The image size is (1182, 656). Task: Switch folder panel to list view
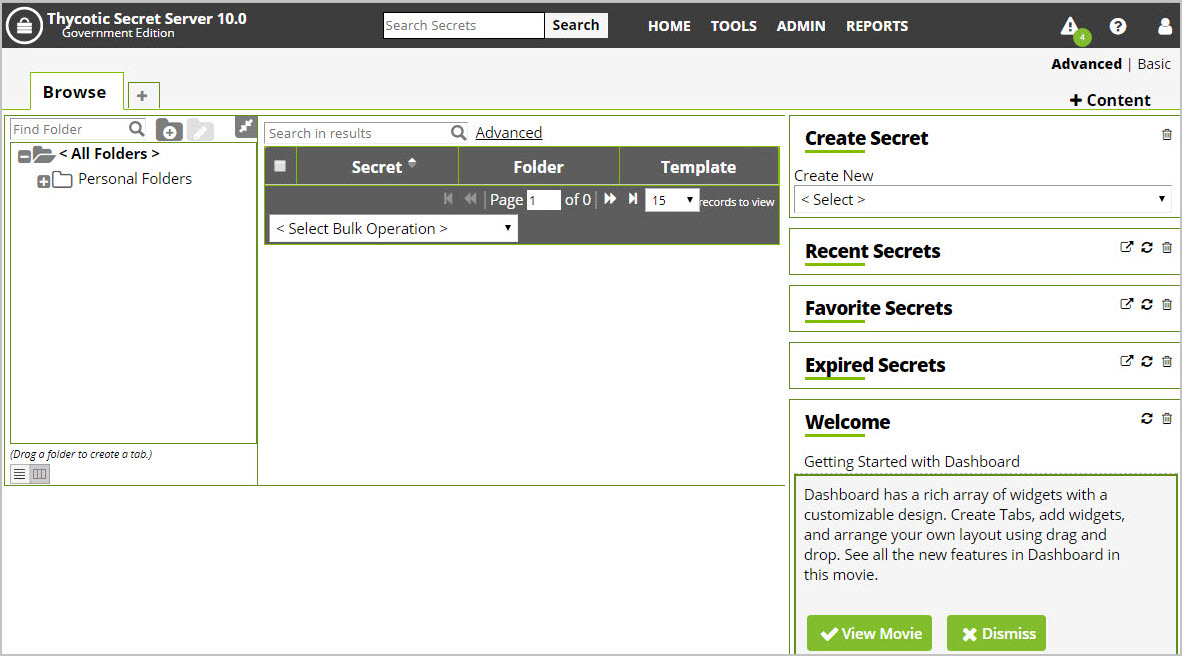(20, 474)
